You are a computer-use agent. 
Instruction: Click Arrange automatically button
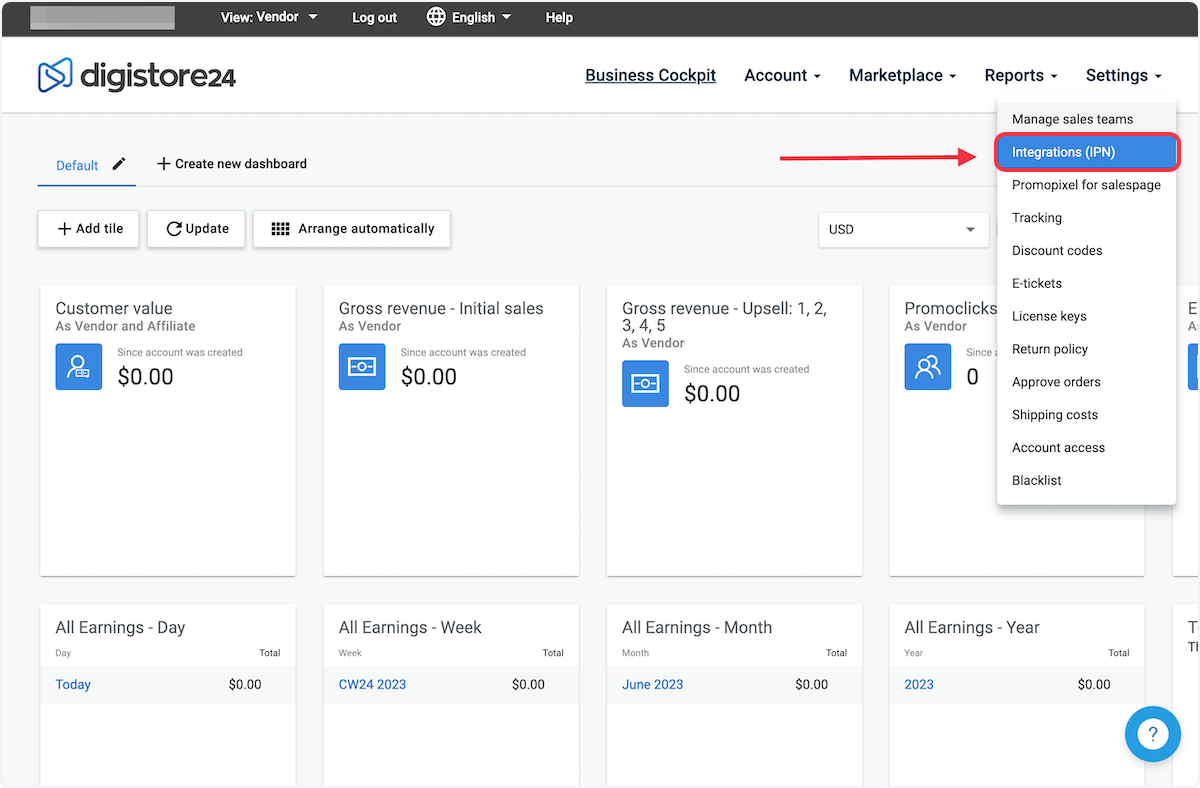352,229
